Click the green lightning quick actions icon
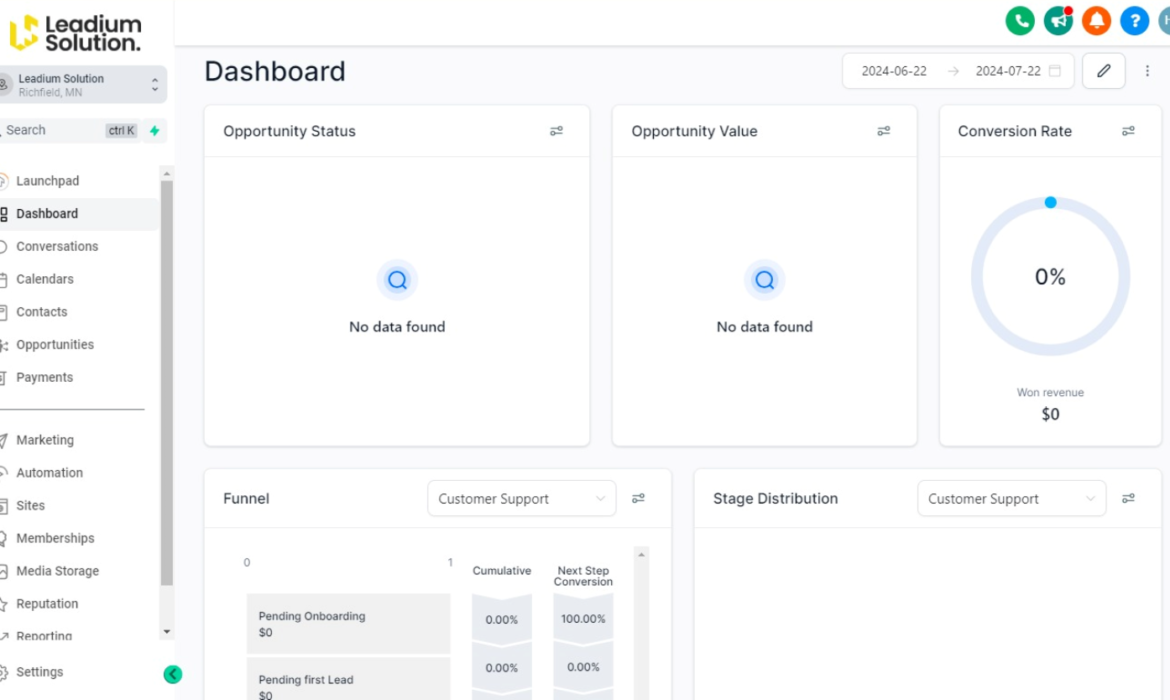 pyautogui.click(x=154, y=131)
